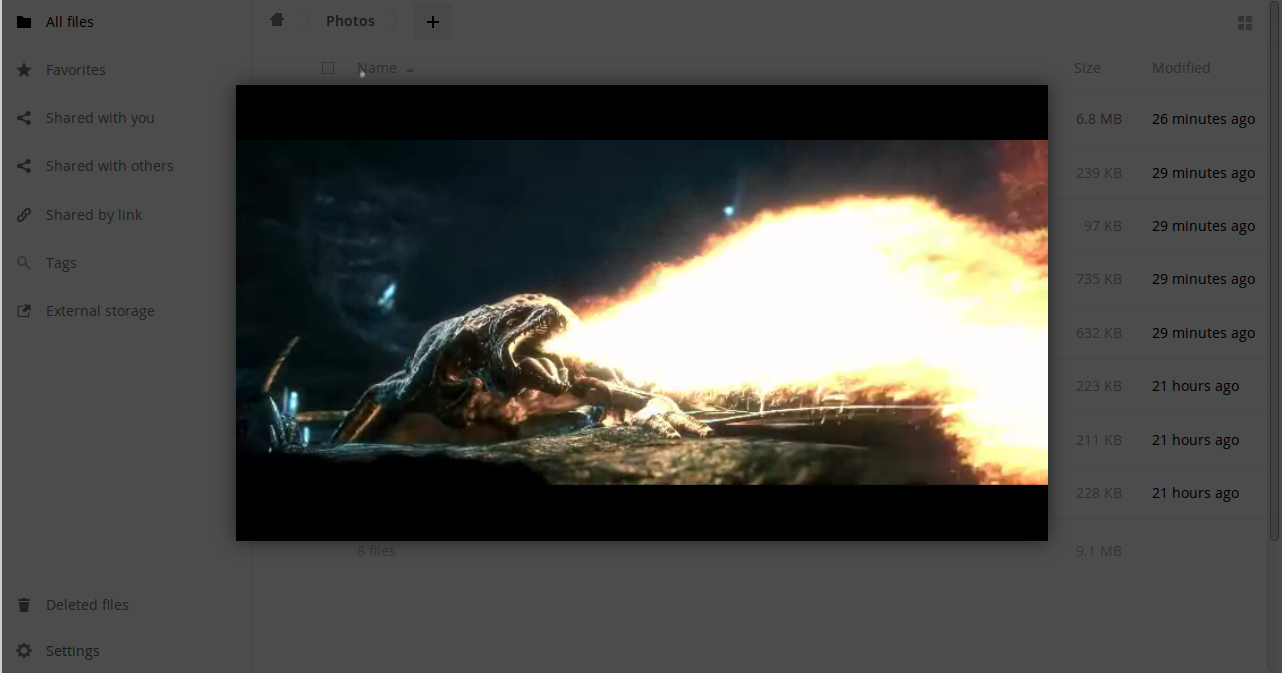Click the Photos breadcrumb link
Image resolution: width=1282 pixels, height=673 pixels.
(350, 21)
